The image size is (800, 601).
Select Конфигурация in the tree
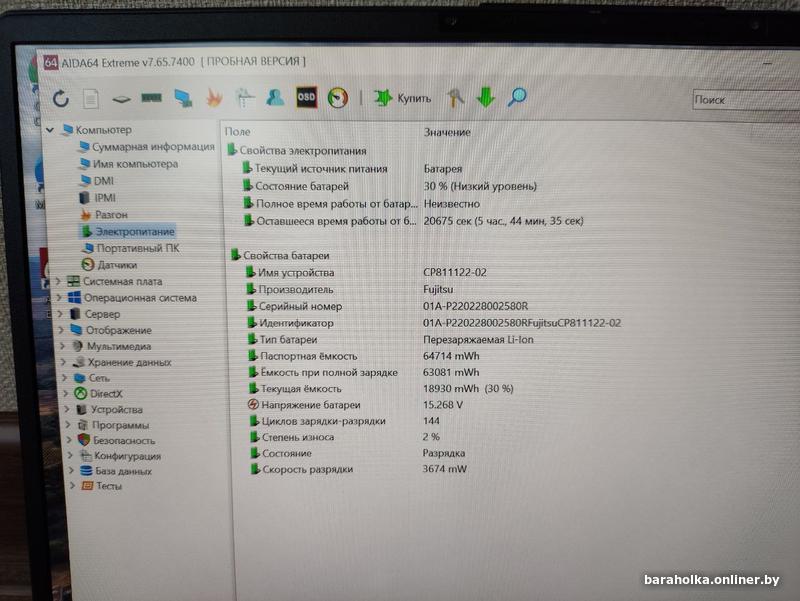tap(120, 456)
